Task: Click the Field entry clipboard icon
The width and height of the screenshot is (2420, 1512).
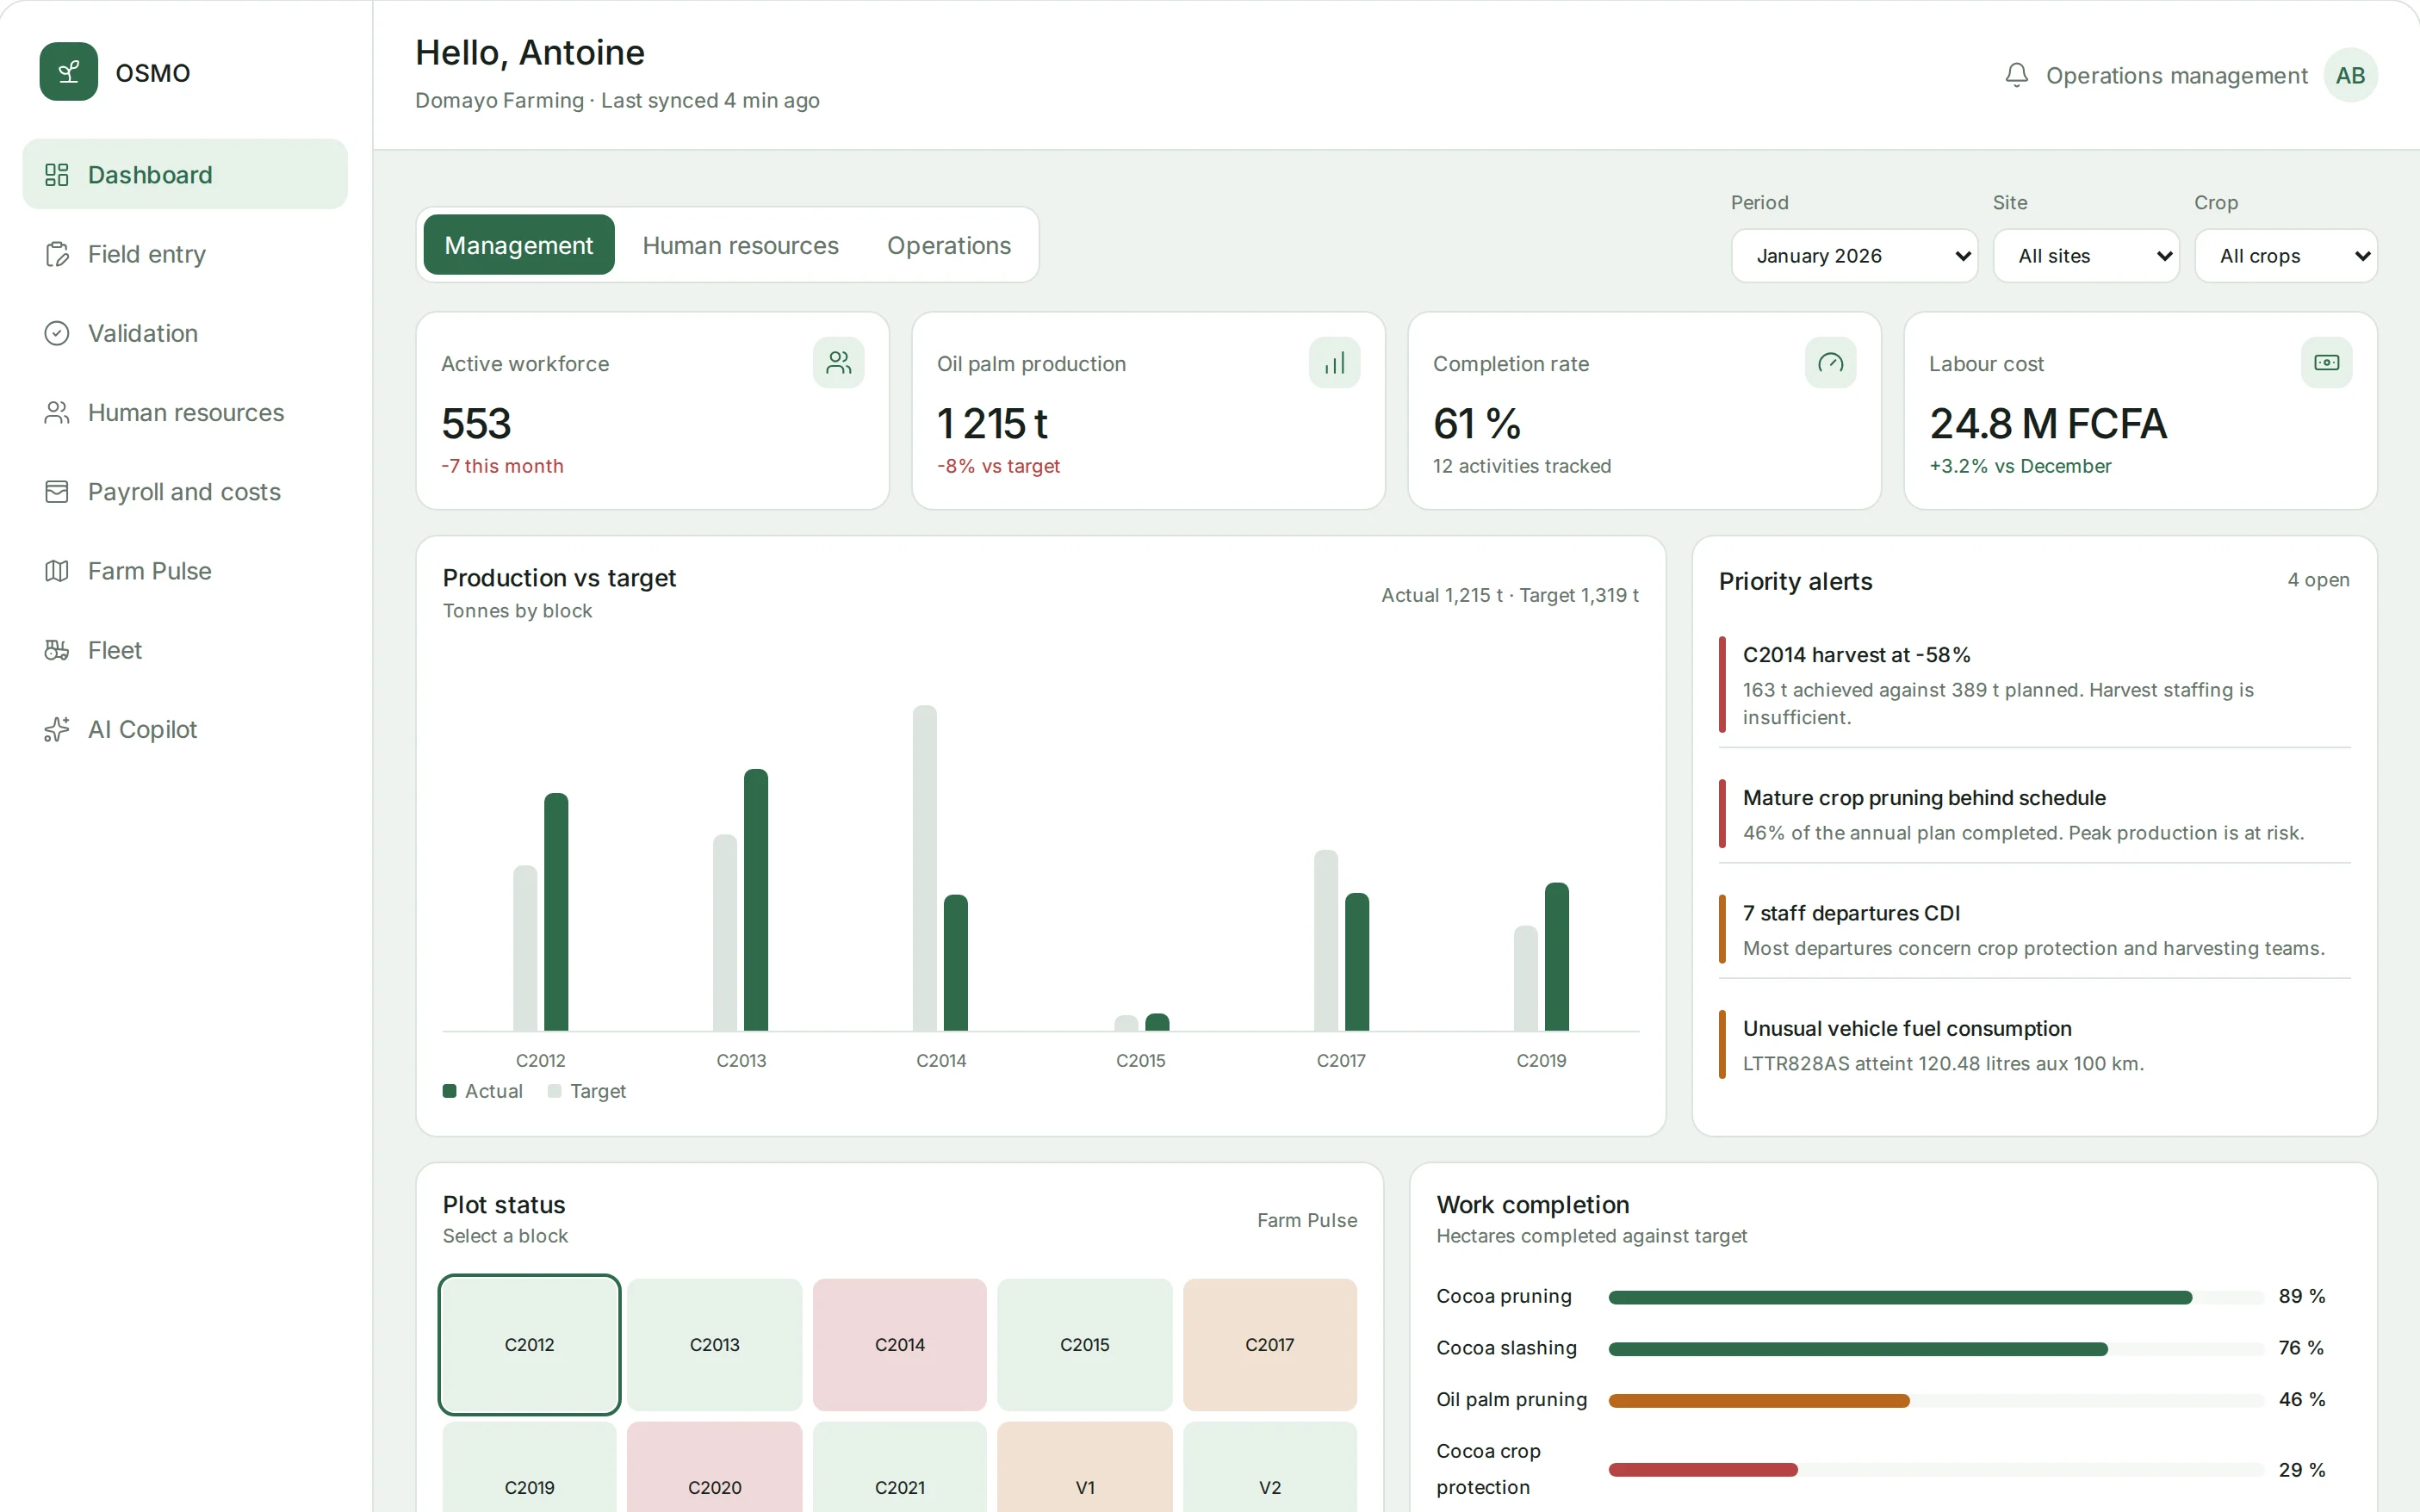Action: point(57,254)
